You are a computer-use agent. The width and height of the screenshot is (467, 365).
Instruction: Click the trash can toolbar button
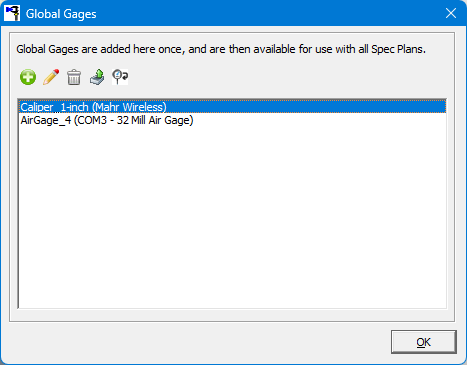tap(74, 77)
